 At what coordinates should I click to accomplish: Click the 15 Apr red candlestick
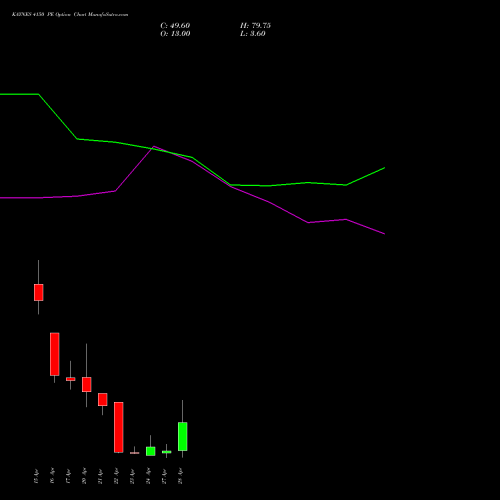(x=39, y=292)
